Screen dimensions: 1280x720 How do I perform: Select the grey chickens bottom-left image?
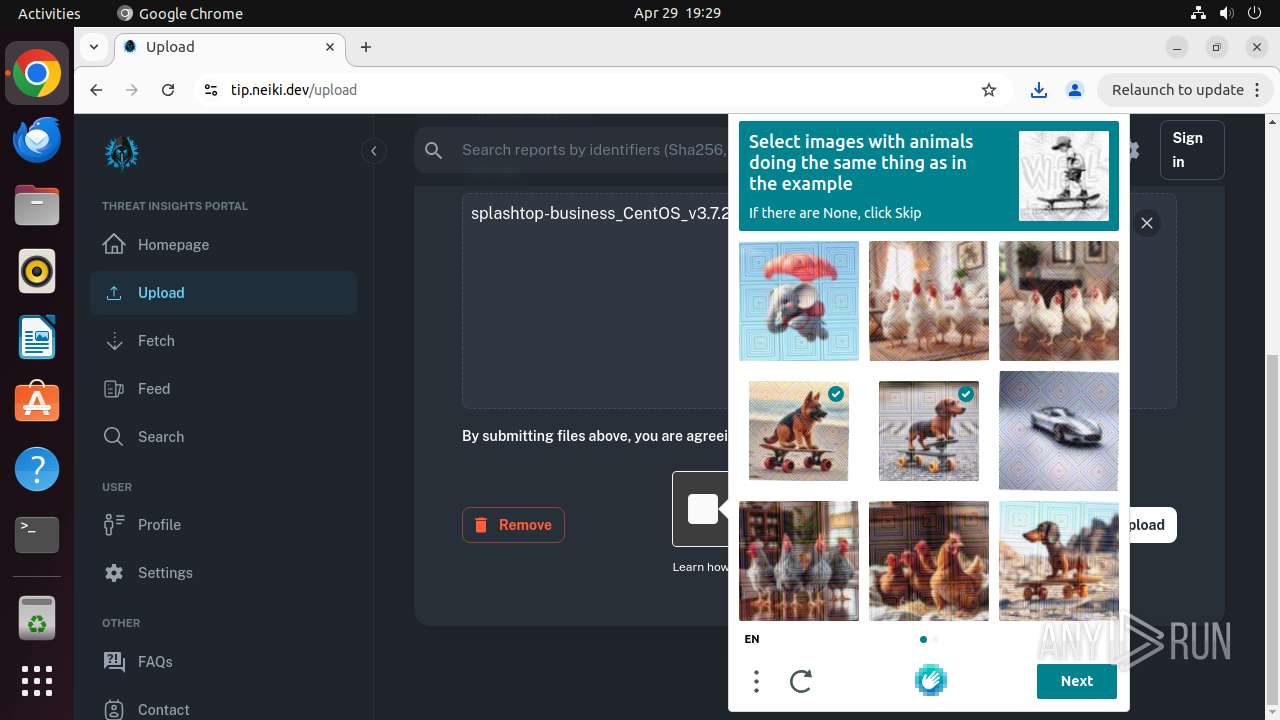tap(799, 561)
